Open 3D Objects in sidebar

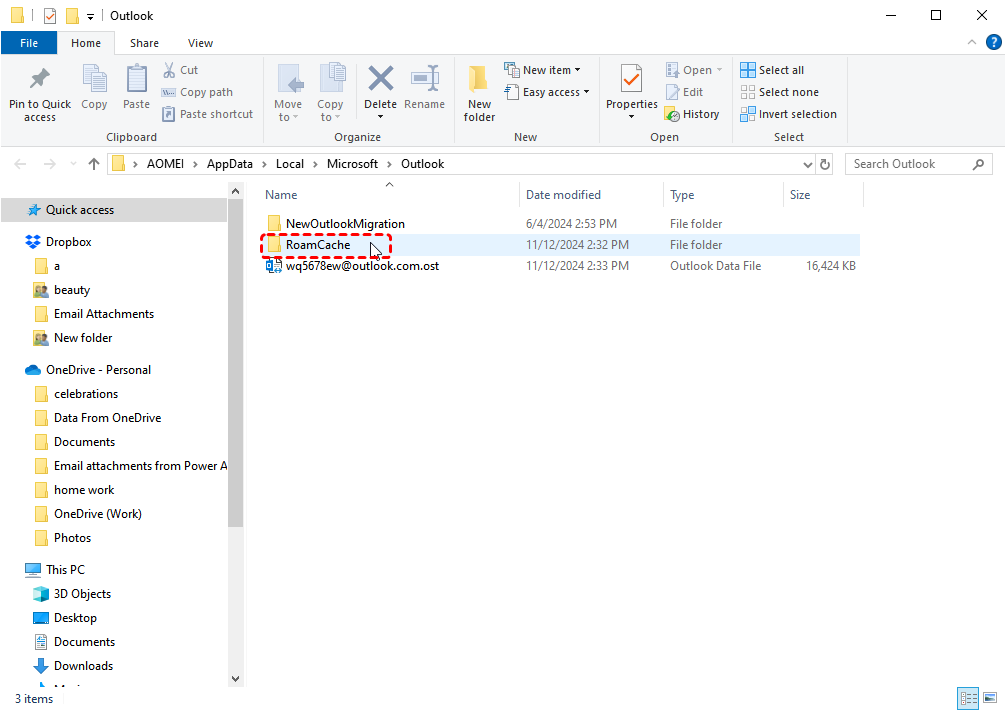[x=82, y=594]
